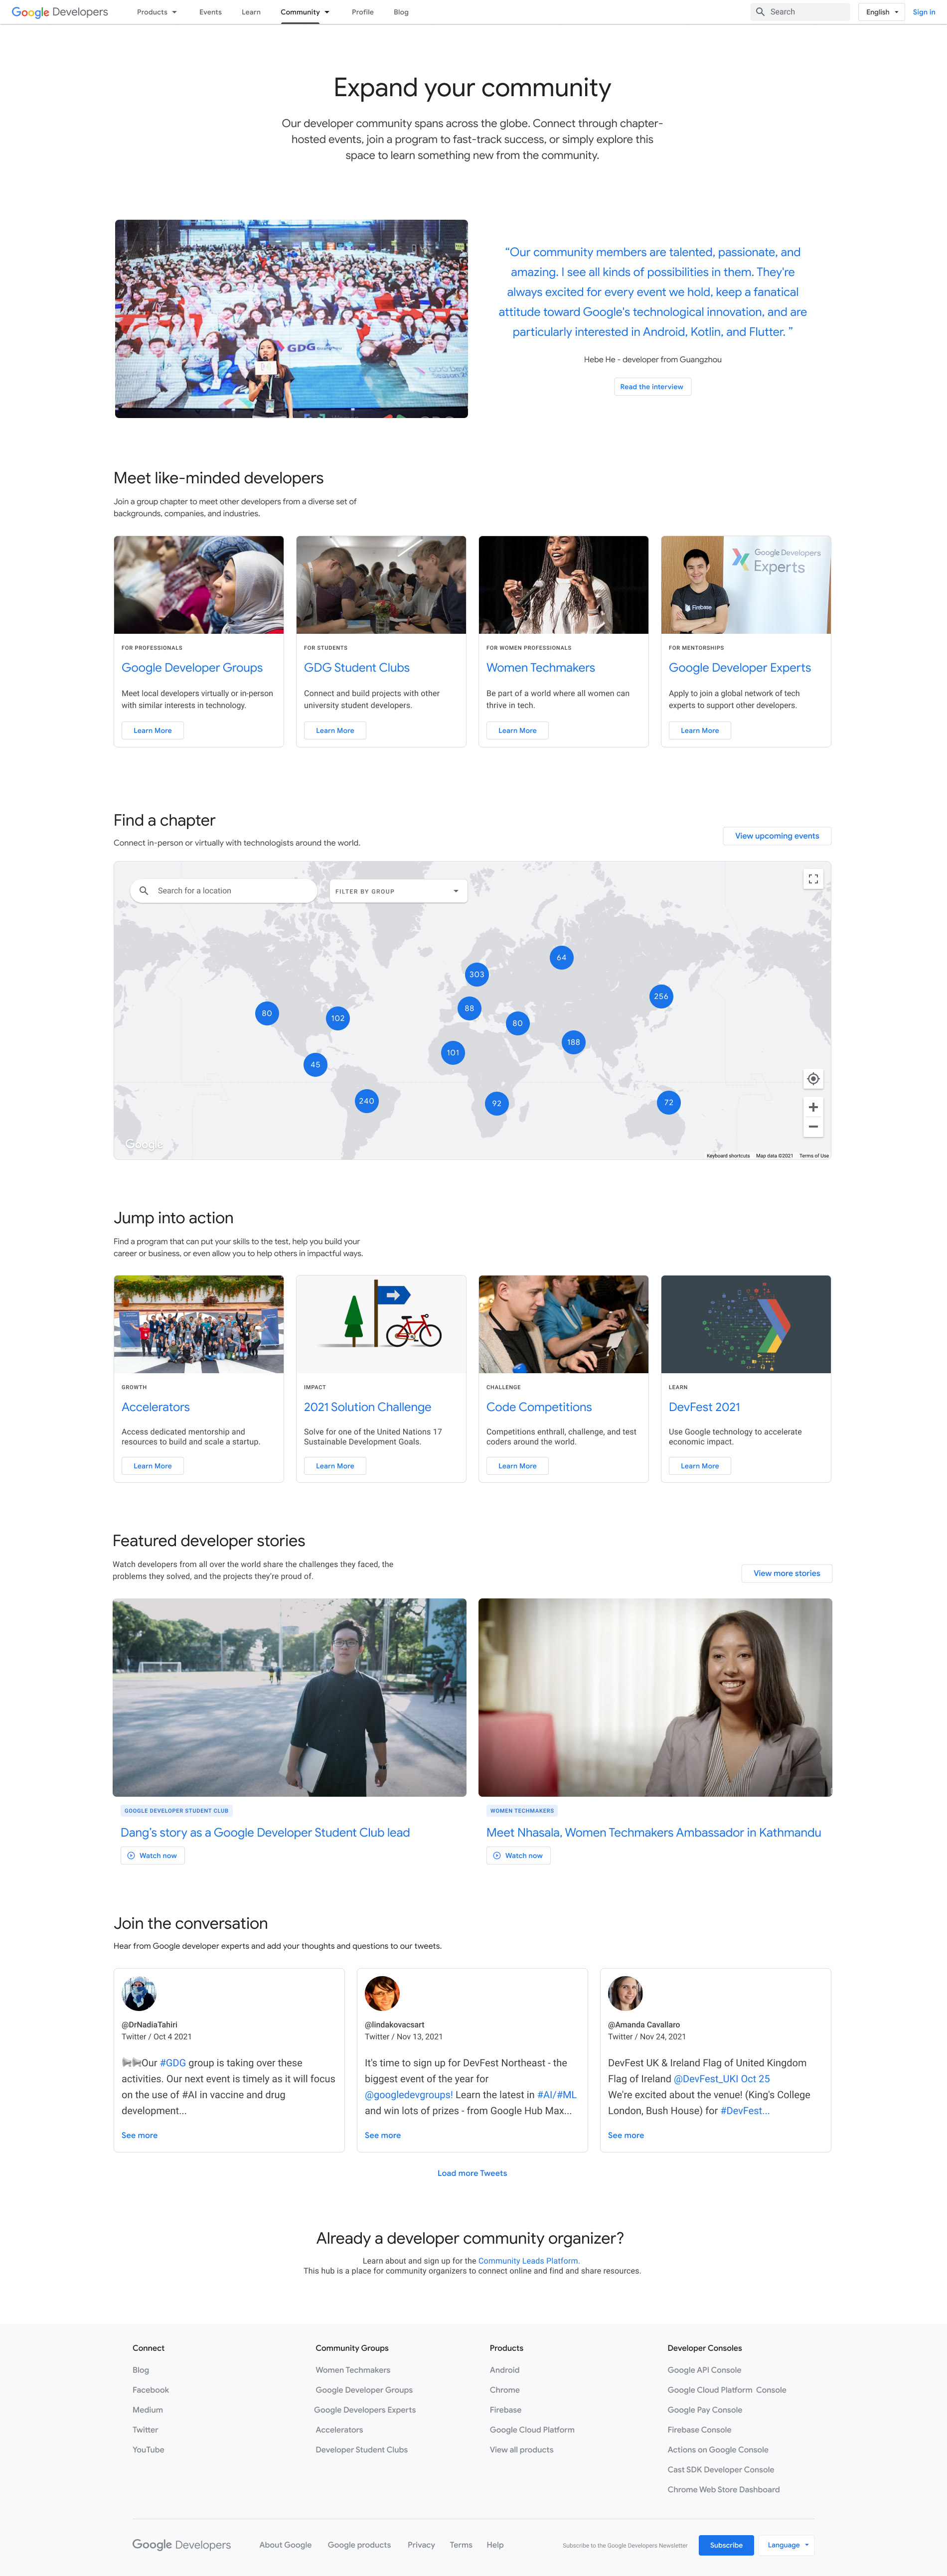The height and width of the screenshot is (2576, 947).
Task: Click the DevFest 2021 card image
Action: 746,1324
